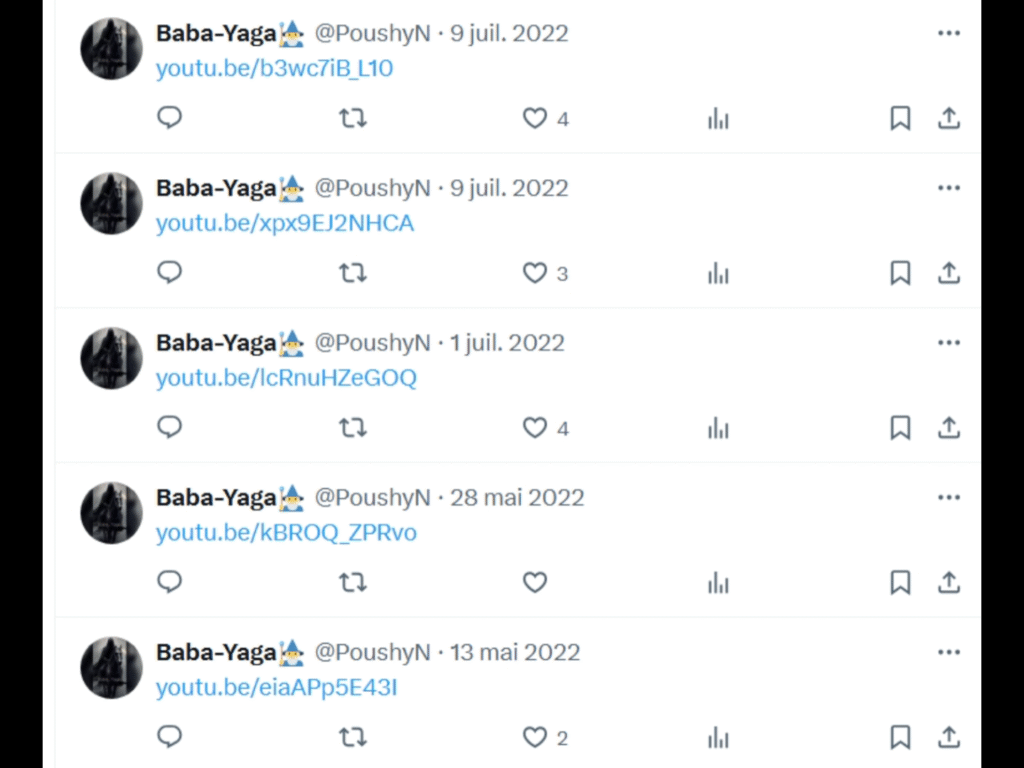Open more options menu on 13 mai tweet
Image resolution: width=1024 pixels, height=768 pixels.
[949, 652]
